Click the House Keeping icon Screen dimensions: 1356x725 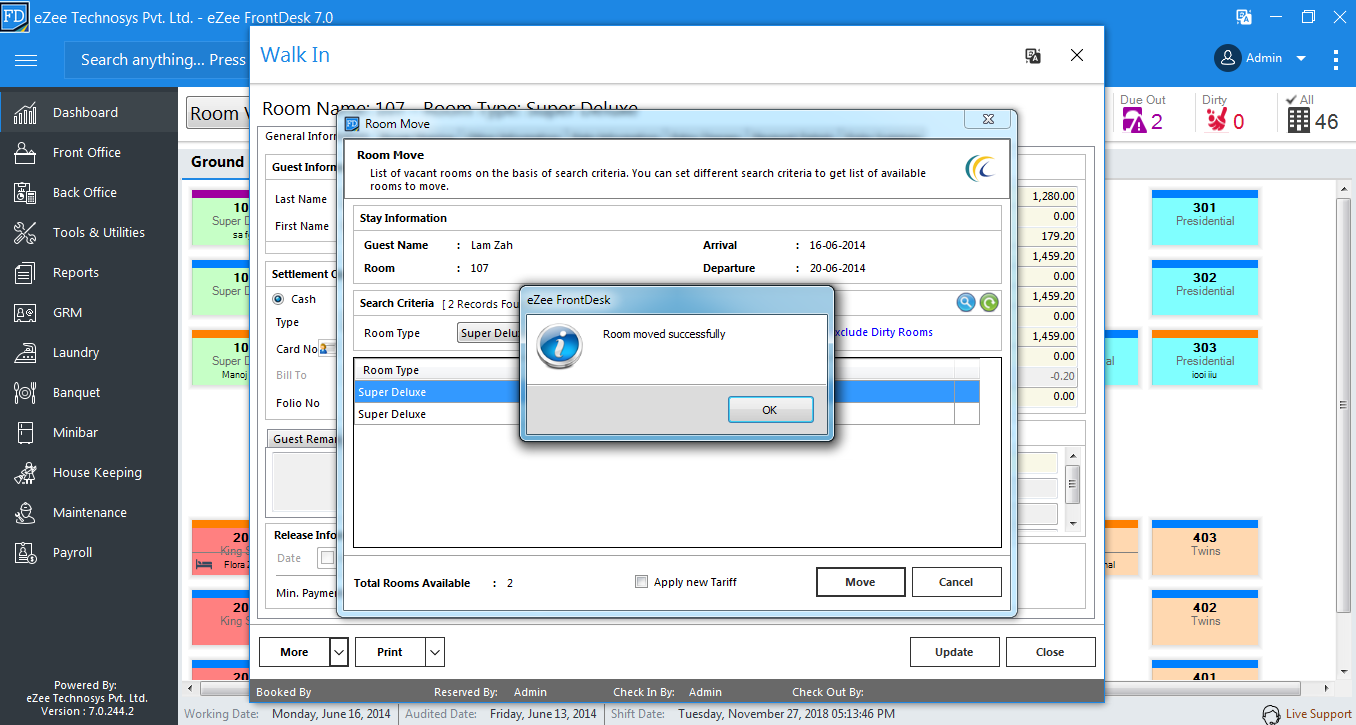[25, 473]
